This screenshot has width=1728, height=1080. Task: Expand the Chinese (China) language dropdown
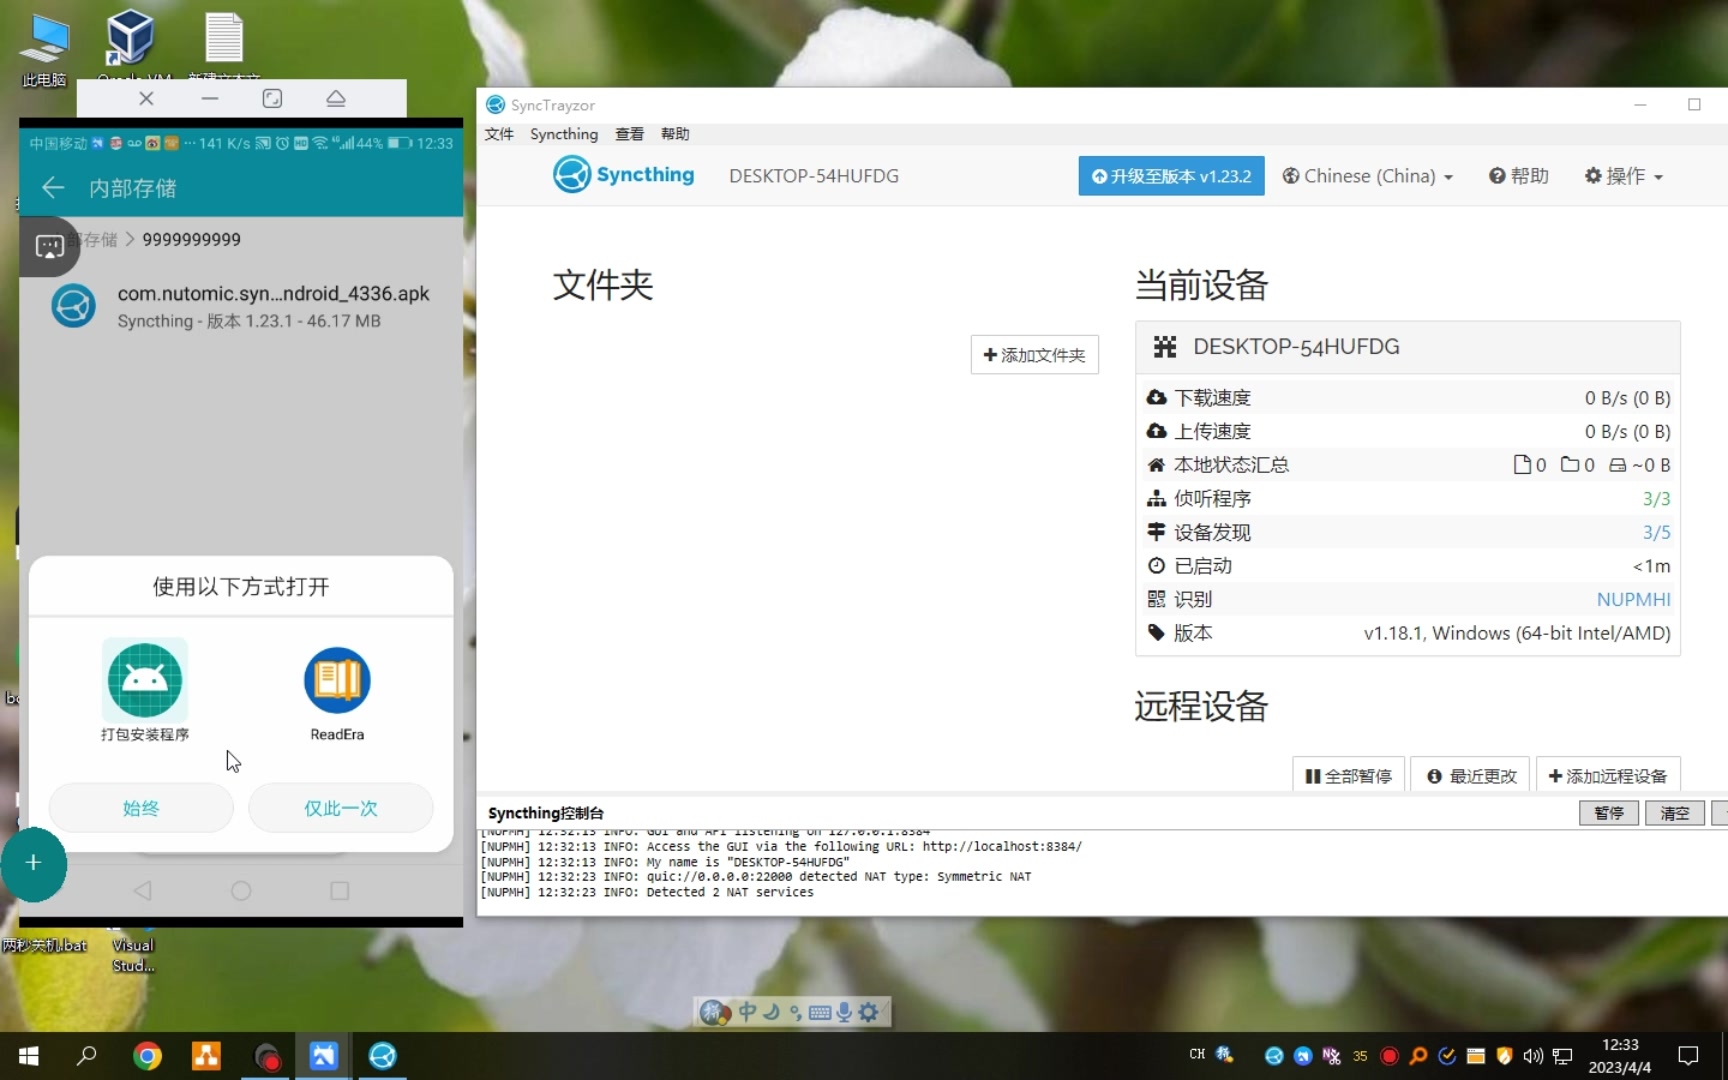1367,176
